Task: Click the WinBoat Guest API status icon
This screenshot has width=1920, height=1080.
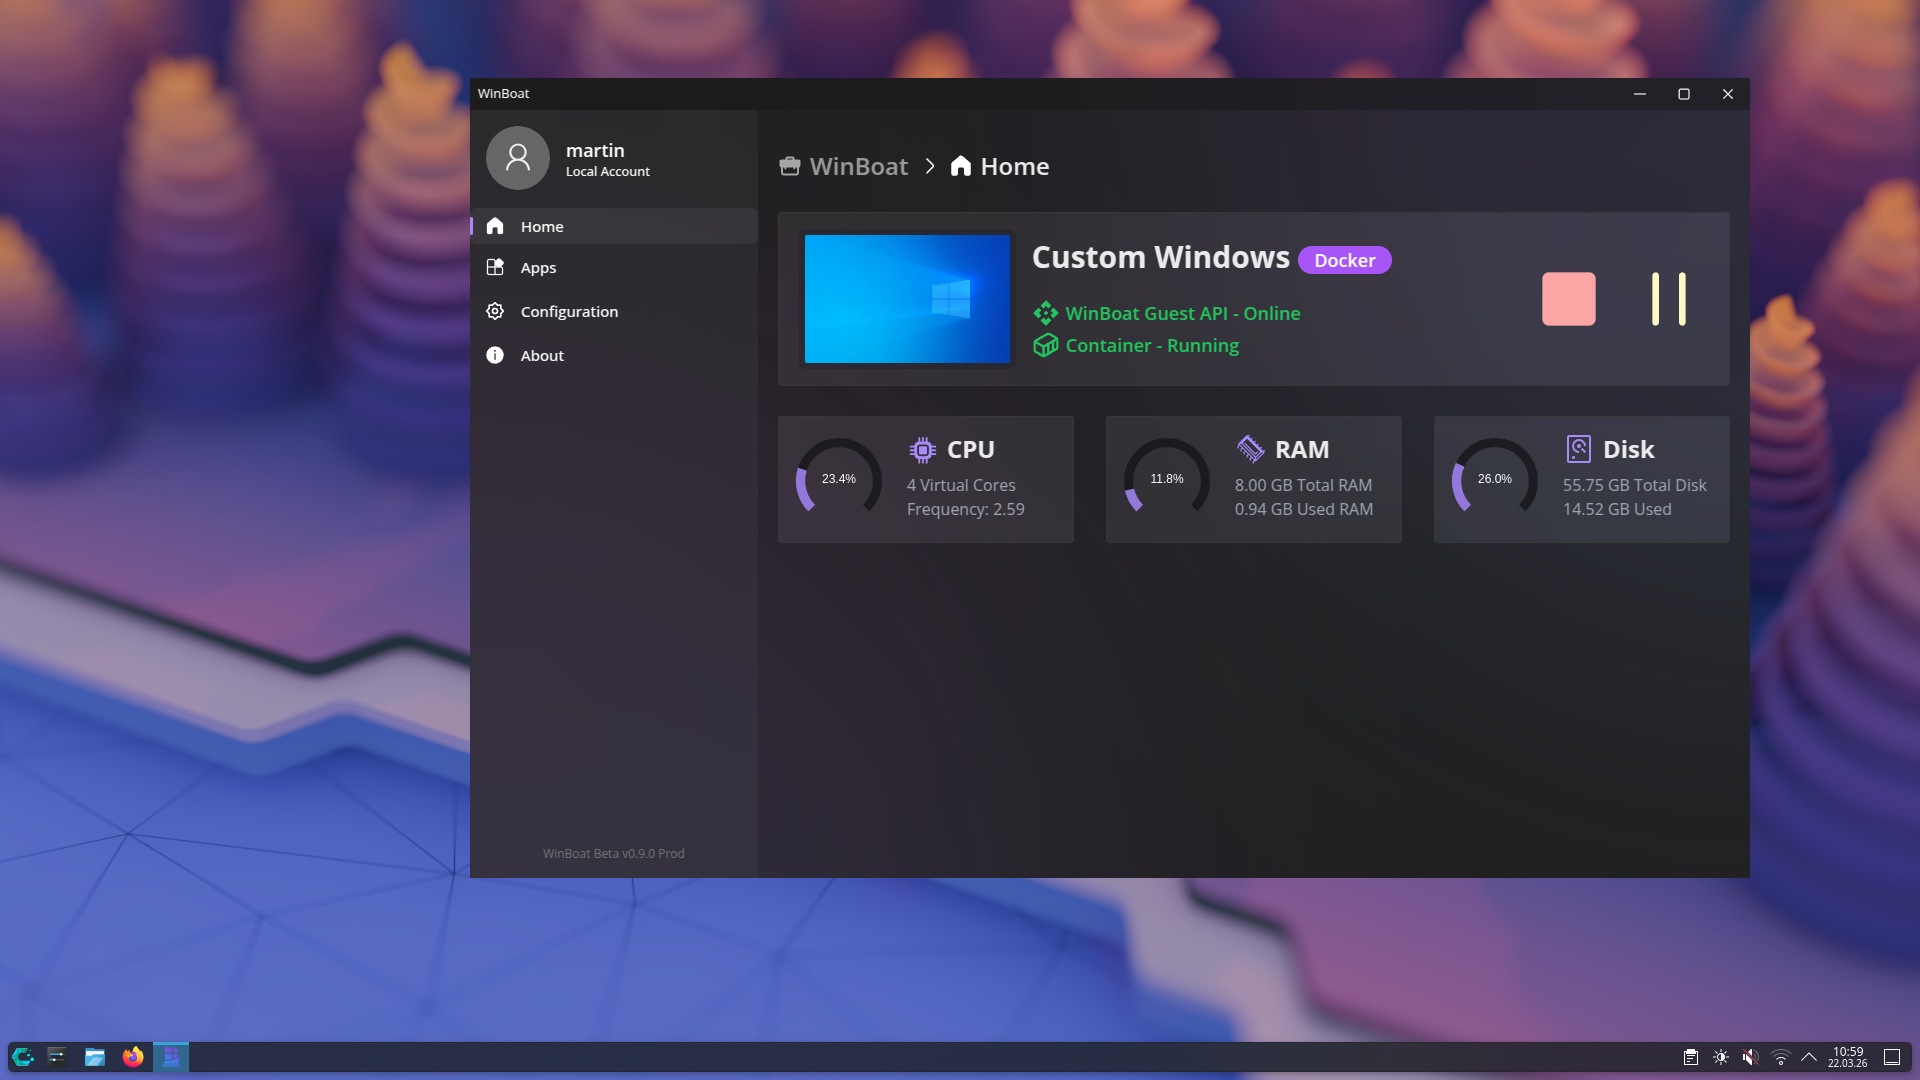Action: coord(1045,313)
